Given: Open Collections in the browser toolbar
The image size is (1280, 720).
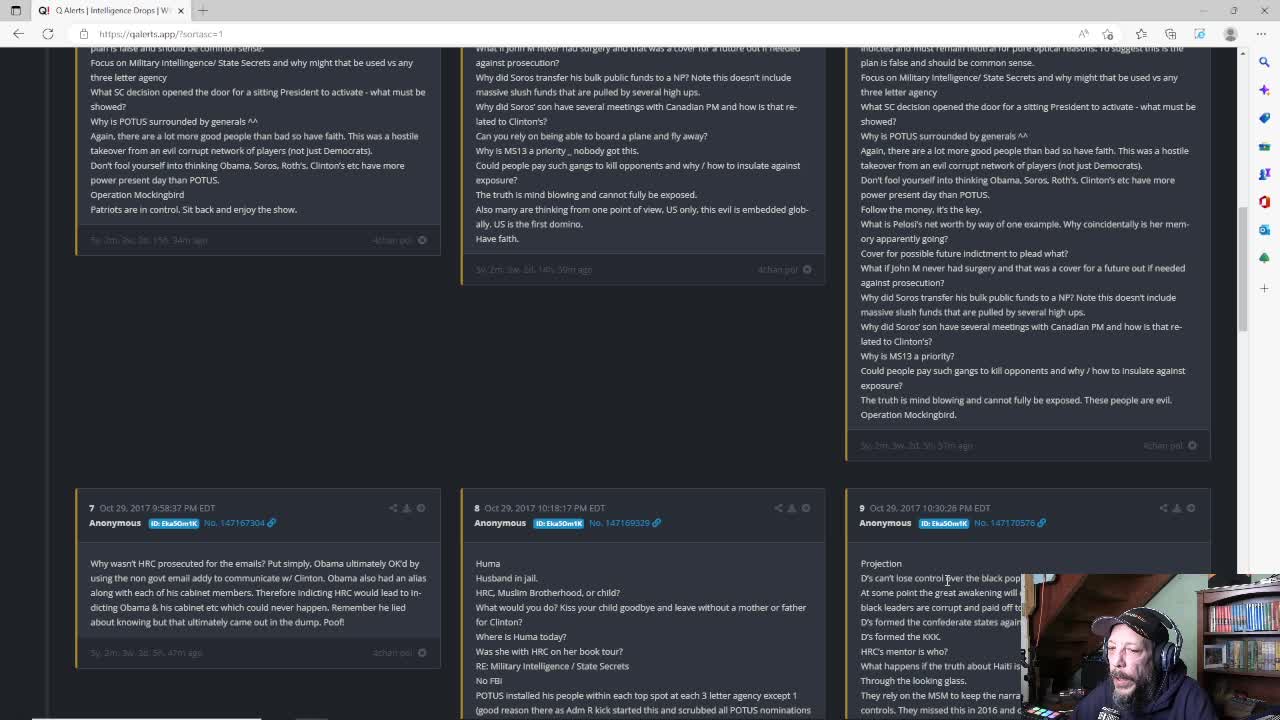Looking at the screenshot, I should pyautogui.click(x=1170, y=34).
